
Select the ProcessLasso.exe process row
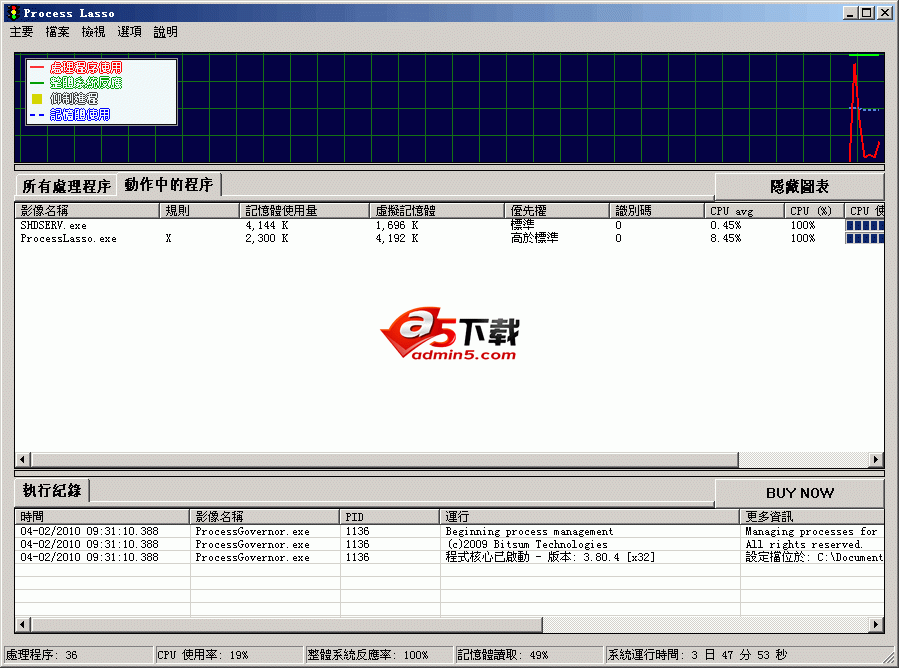69,239
